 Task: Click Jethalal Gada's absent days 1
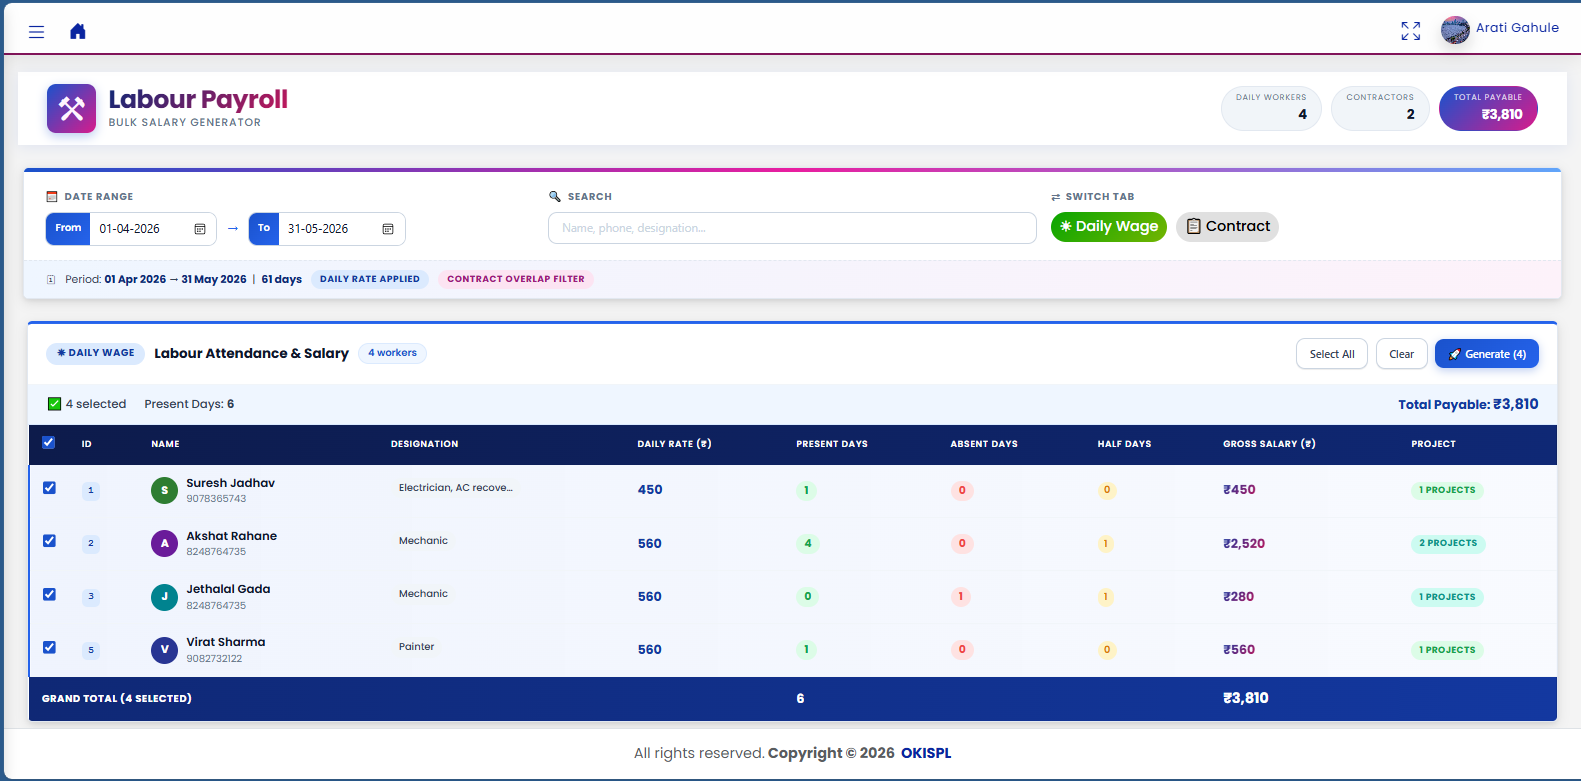[961, 597]
